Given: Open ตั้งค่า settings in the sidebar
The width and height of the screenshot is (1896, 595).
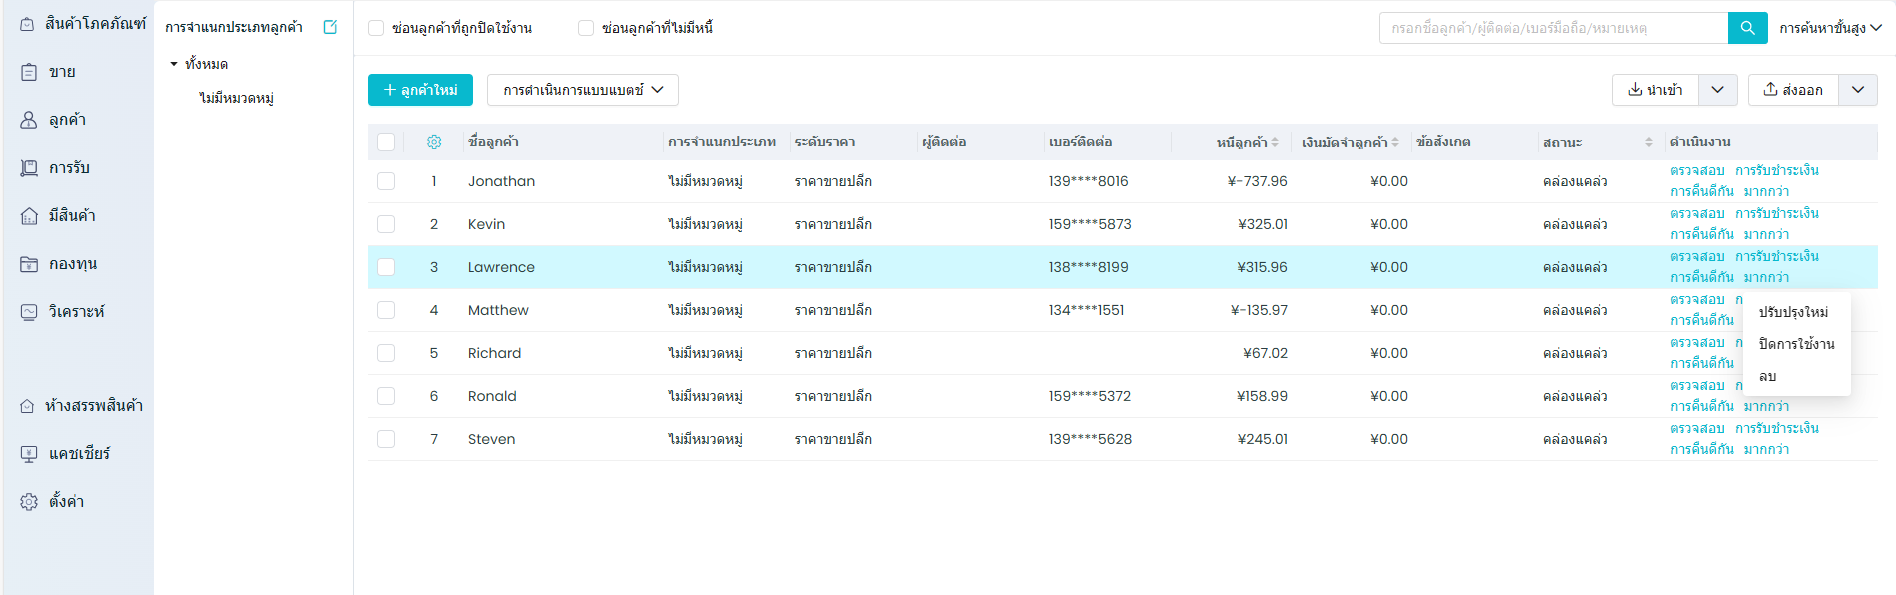Looking at the screenshot, I should click(66, 502).
